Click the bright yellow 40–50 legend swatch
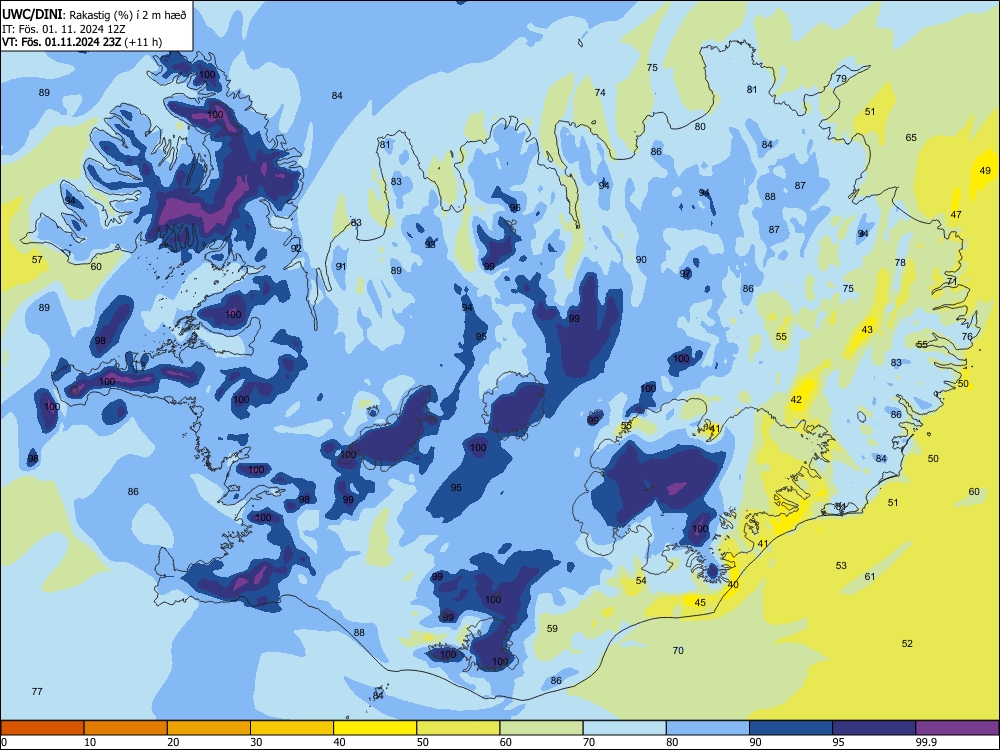Screen dimensions: 1000x750 [375, 728]
